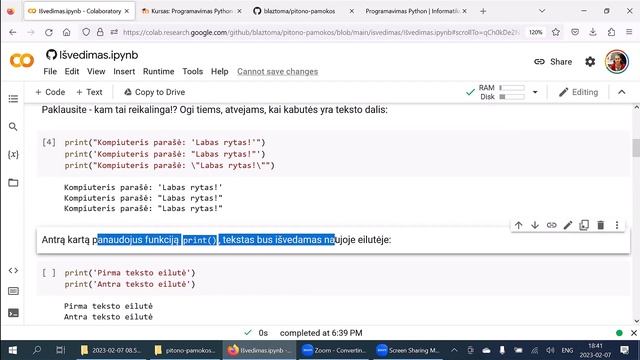Open the table of contents sidebar icon

(x=13, y=99)
